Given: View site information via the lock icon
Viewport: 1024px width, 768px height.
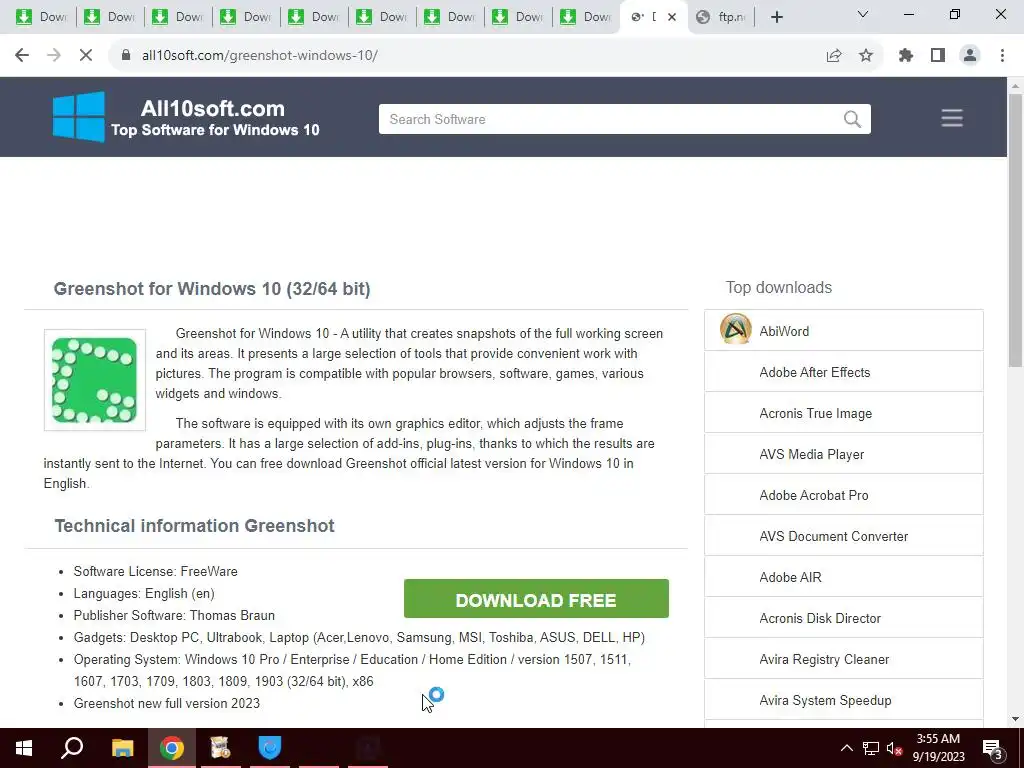Looking at the screenshot, I should click(x=125, y=56).
